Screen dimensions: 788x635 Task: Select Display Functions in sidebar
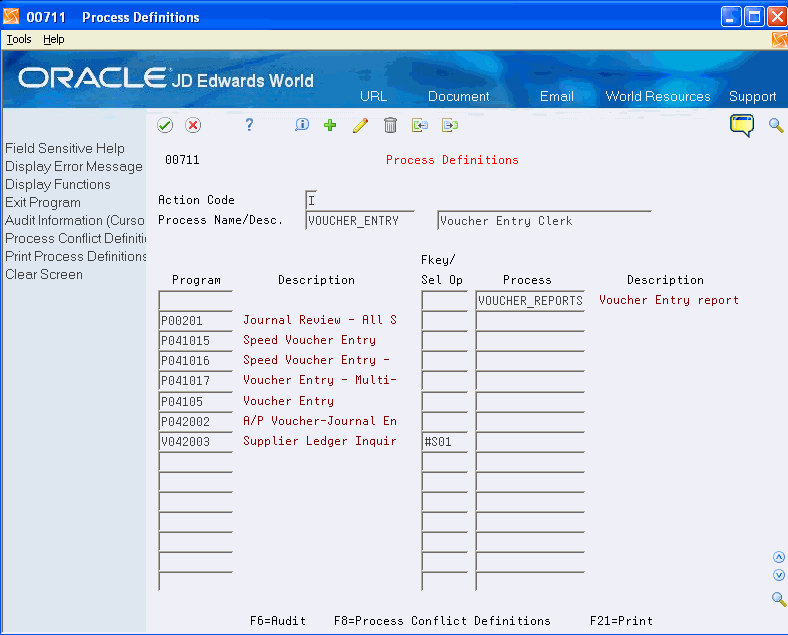pos(58,184)
